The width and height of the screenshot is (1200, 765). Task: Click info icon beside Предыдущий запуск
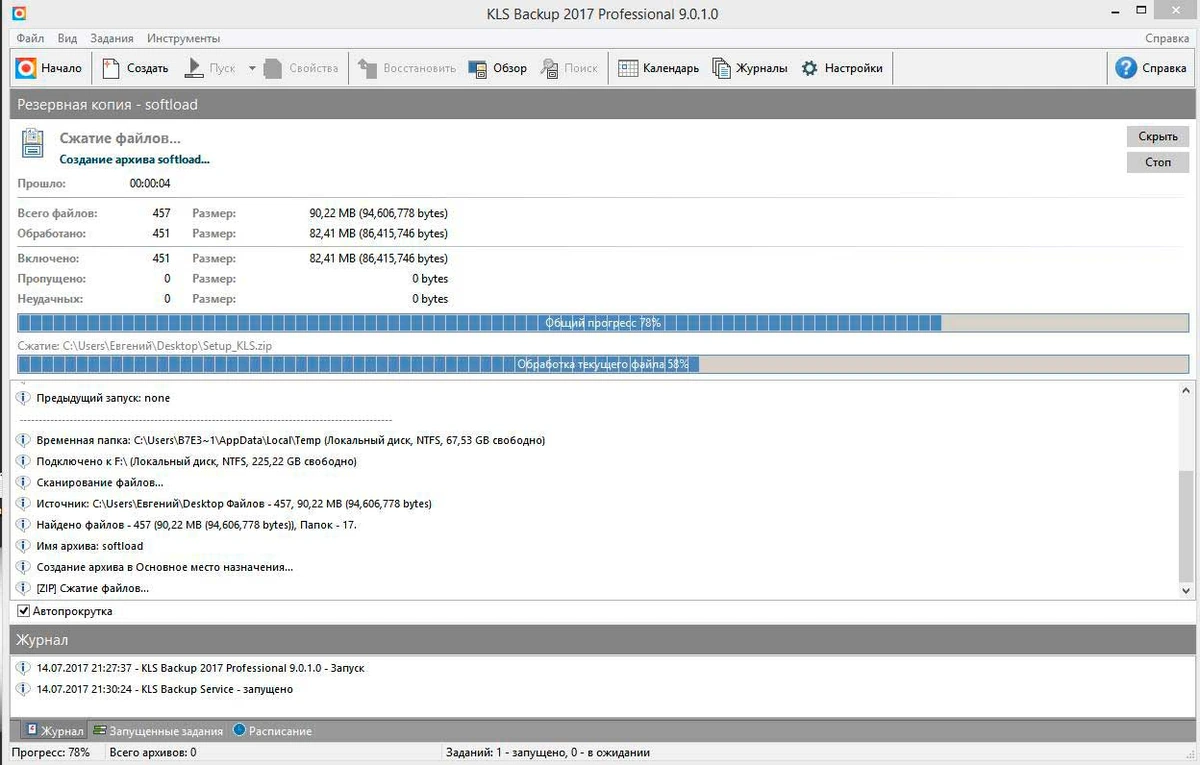coord(24,398)
